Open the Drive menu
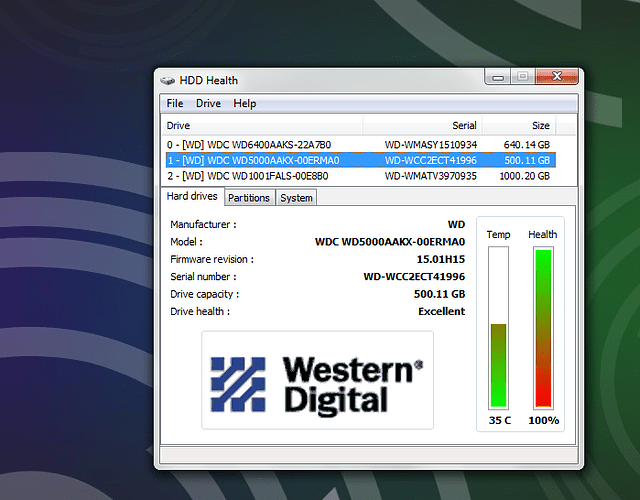 (208, 103)
